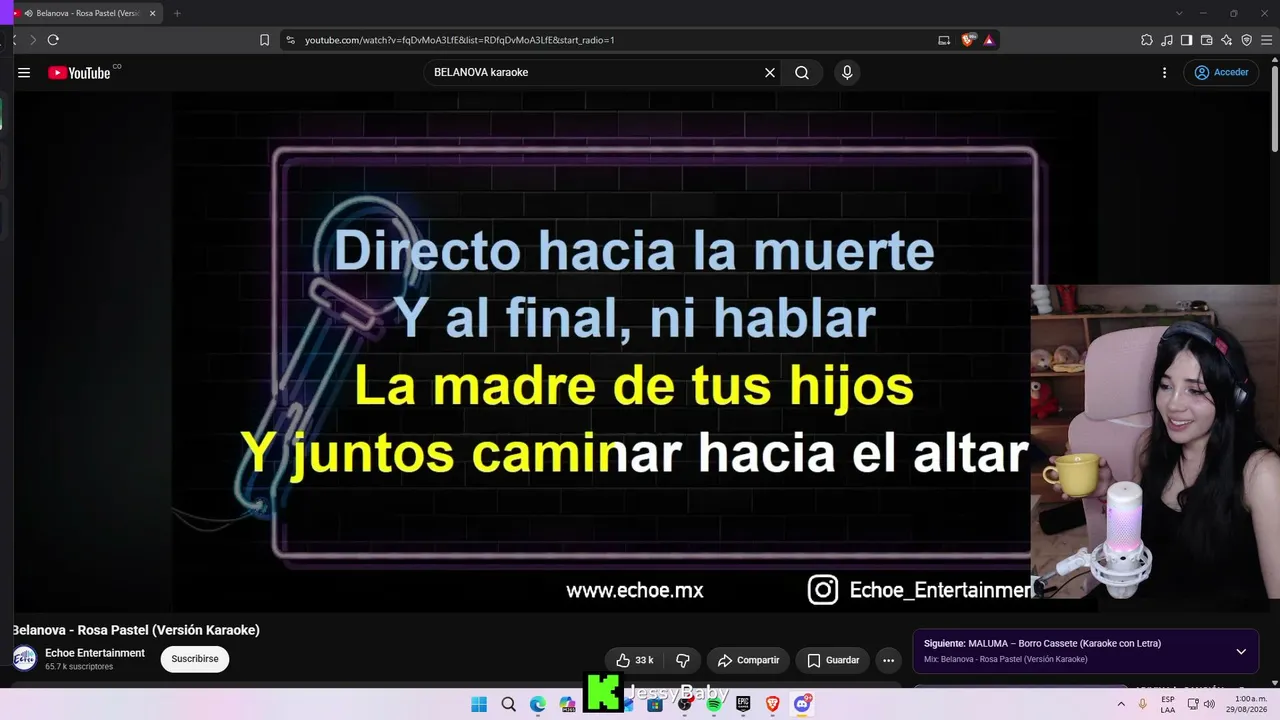Open picture-in-picture icon in address bar
This screenshot has width=1280, height=720.
click(x=944, y=40)
